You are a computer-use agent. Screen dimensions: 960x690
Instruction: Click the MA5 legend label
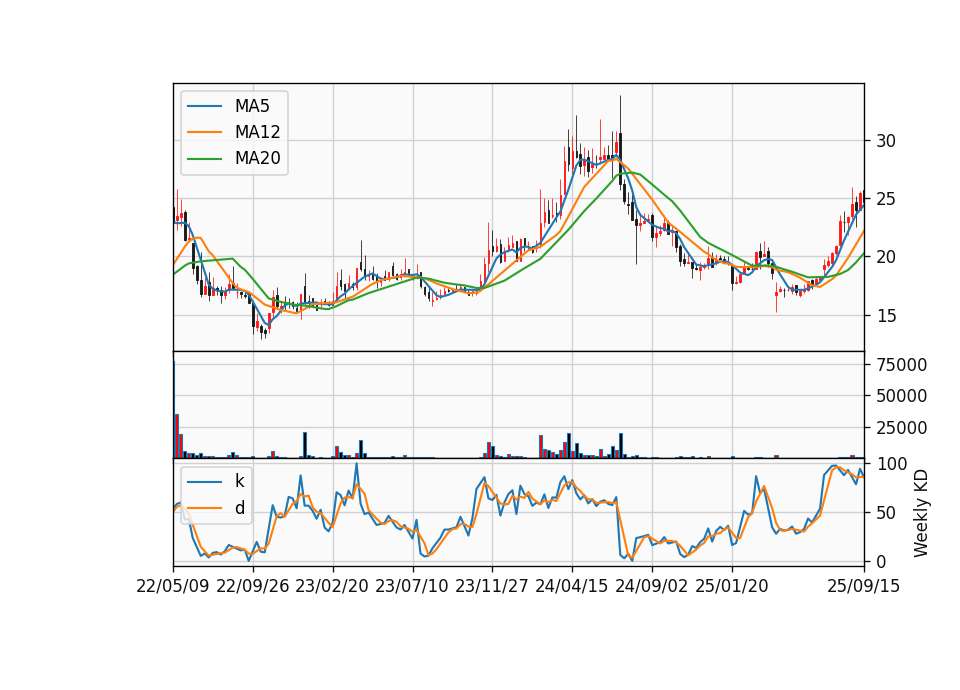pos(252,106)
